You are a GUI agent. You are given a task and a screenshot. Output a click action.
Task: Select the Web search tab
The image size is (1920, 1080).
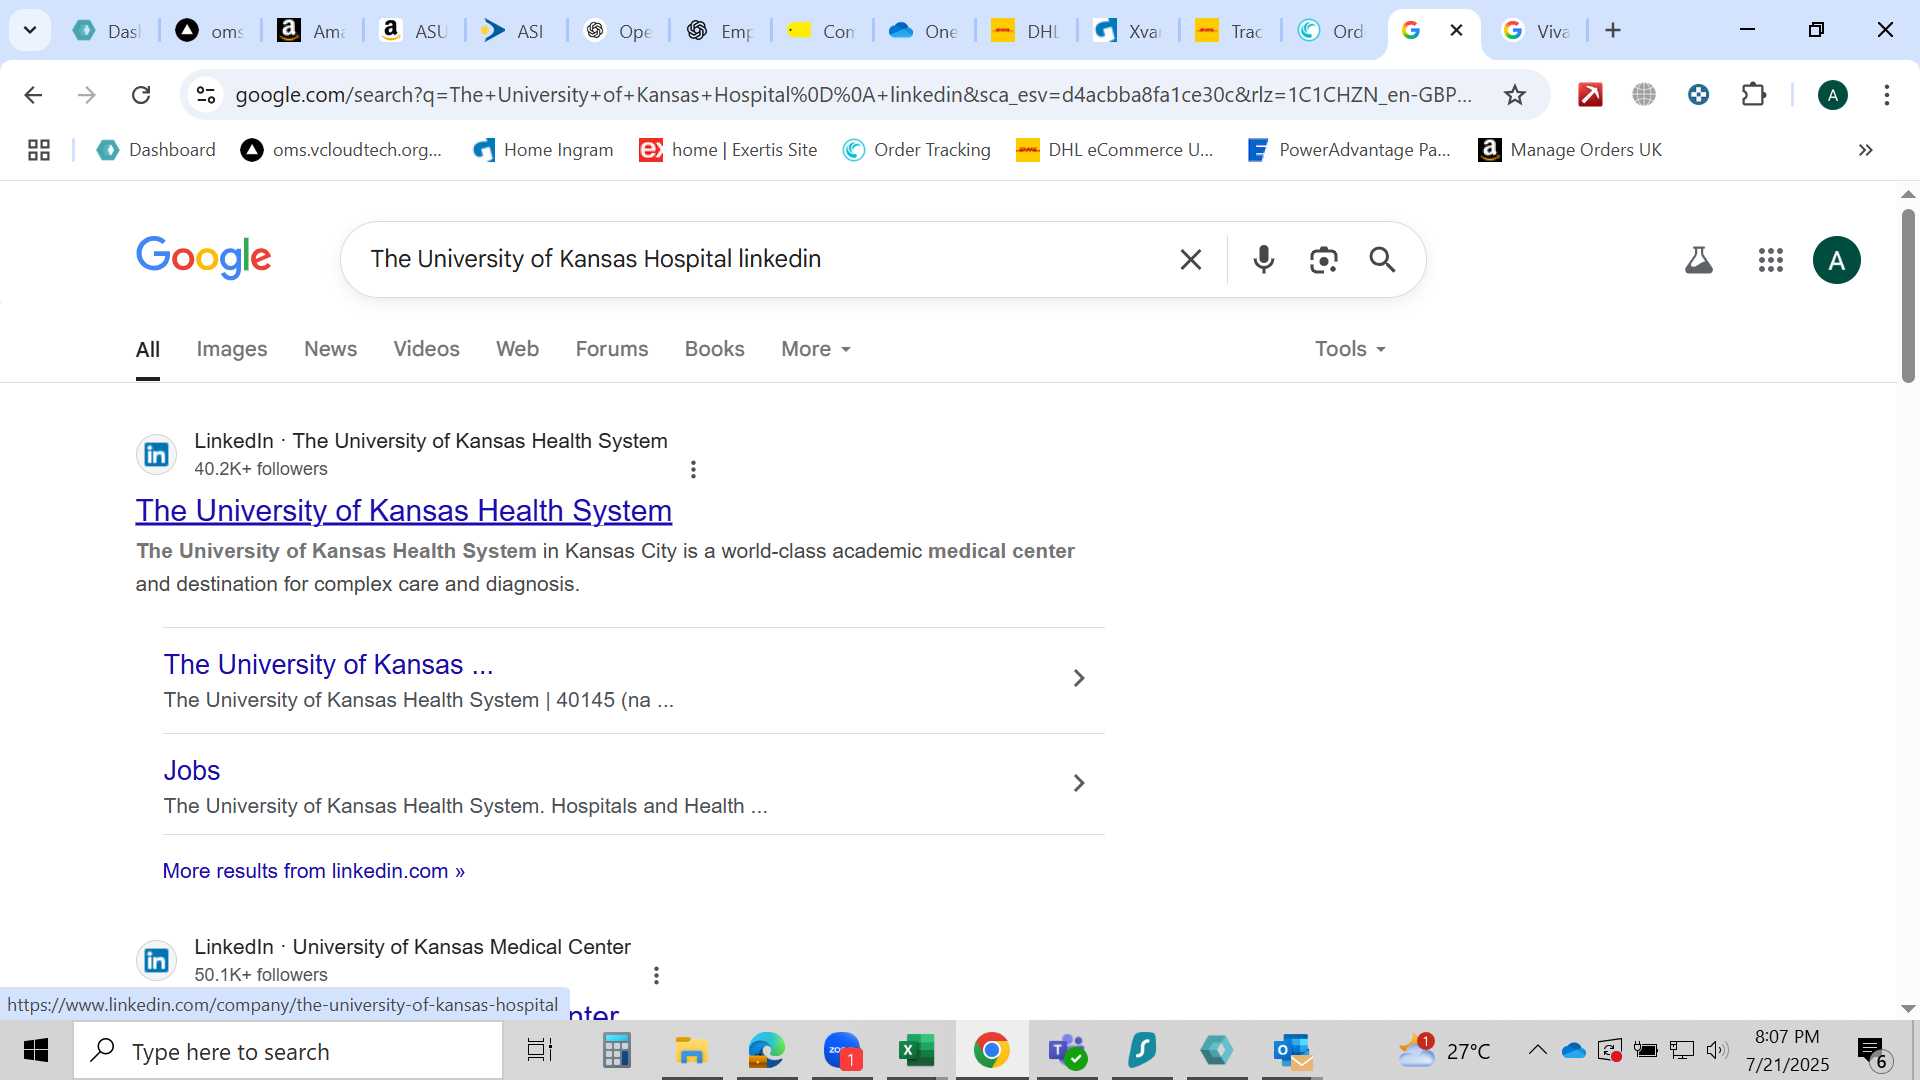click(517, 349)
